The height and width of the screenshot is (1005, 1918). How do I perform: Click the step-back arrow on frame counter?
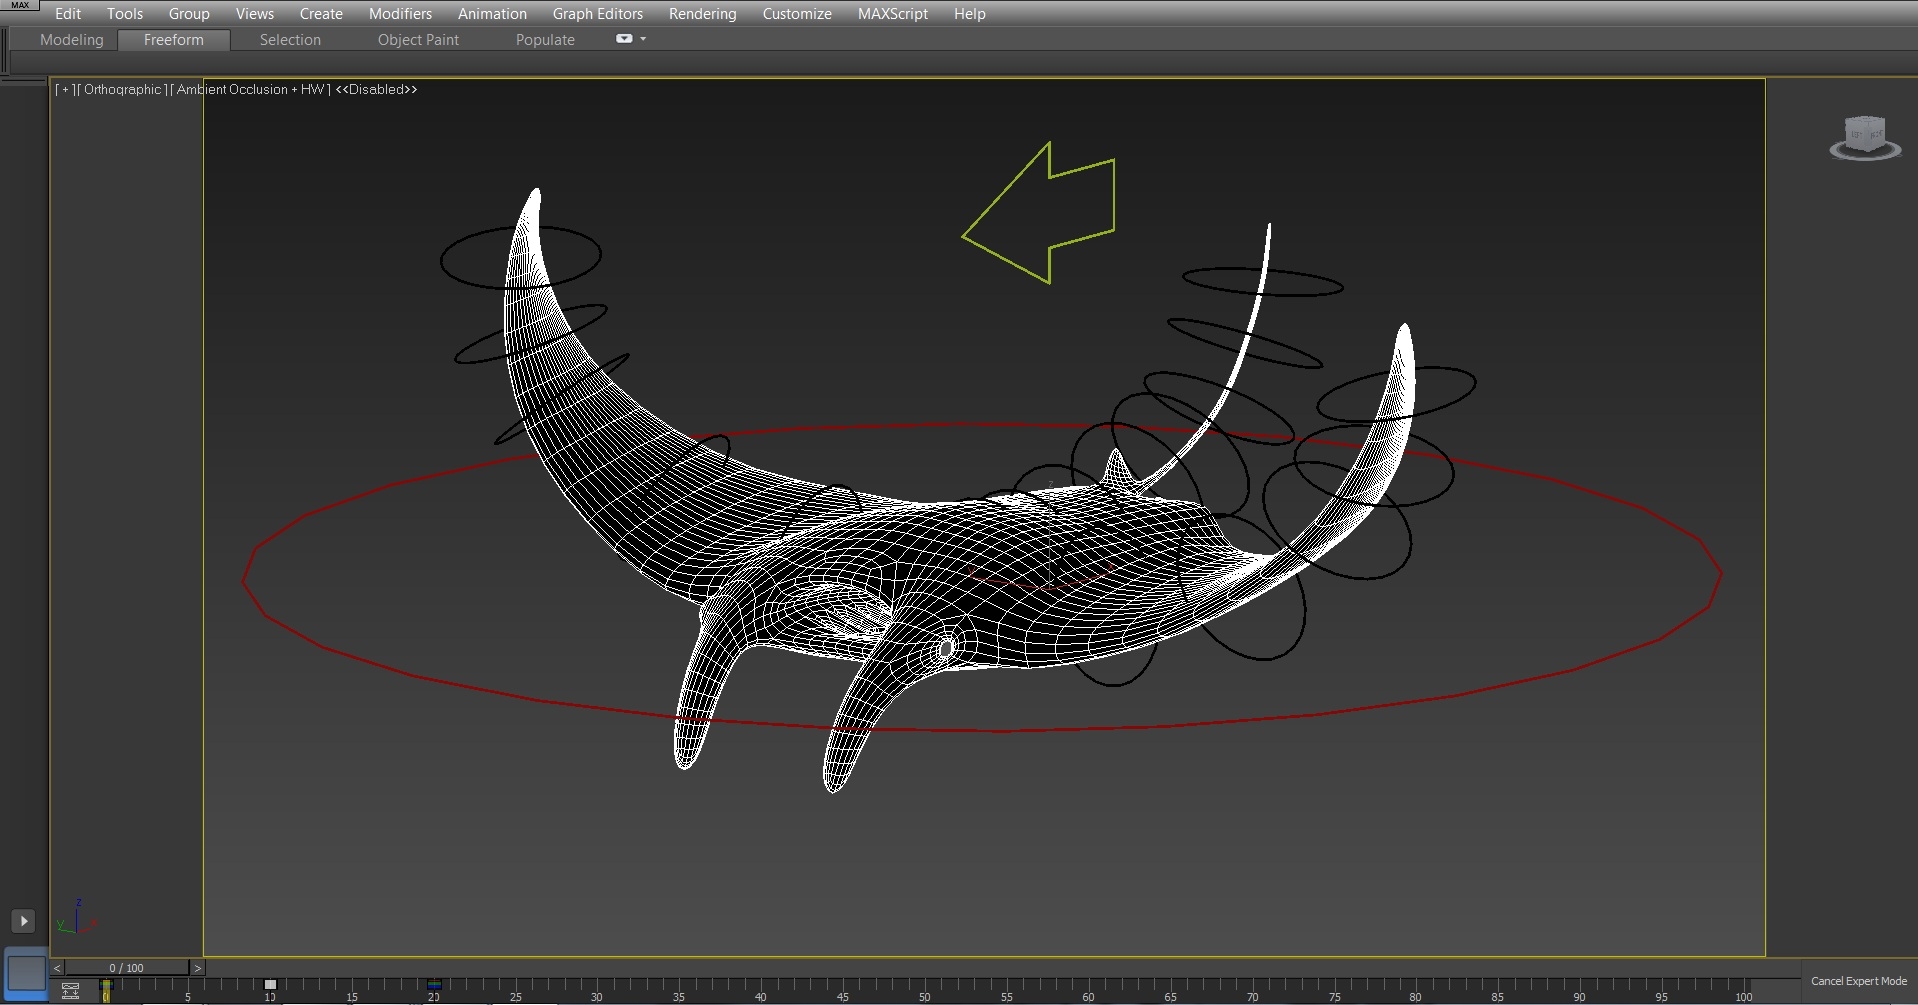coord(57,968)
